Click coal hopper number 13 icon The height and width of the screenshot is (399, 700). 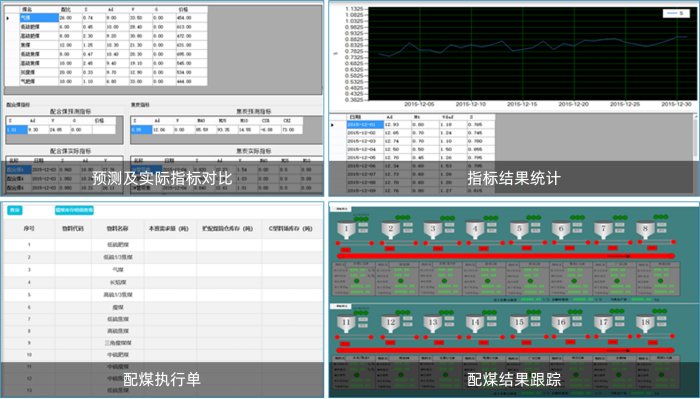coord(433,322)
